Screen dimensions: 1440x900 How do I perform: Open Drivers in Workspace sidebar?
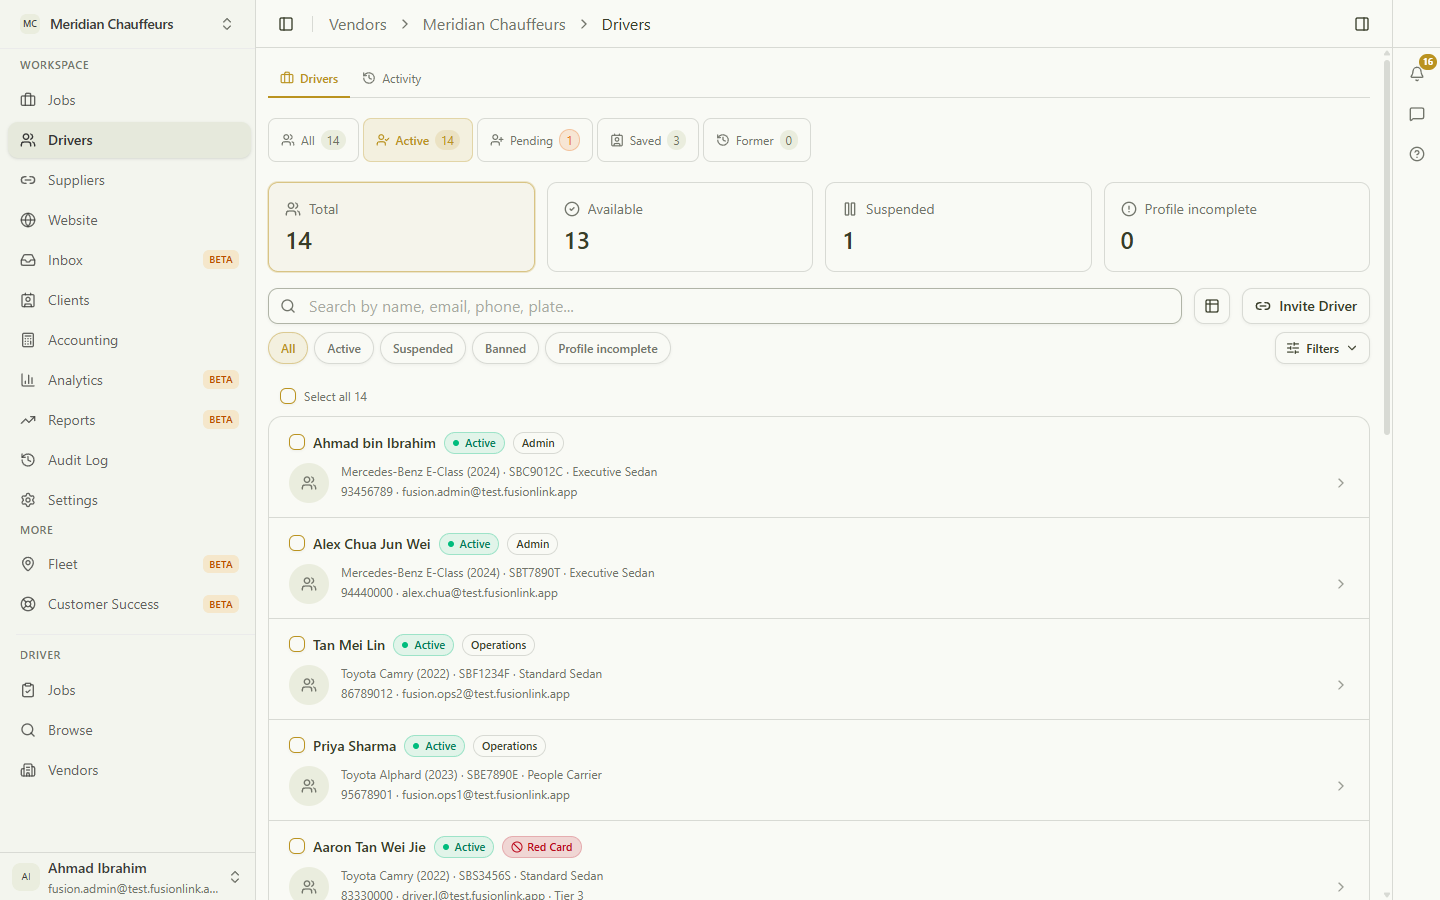pos(129,140)
